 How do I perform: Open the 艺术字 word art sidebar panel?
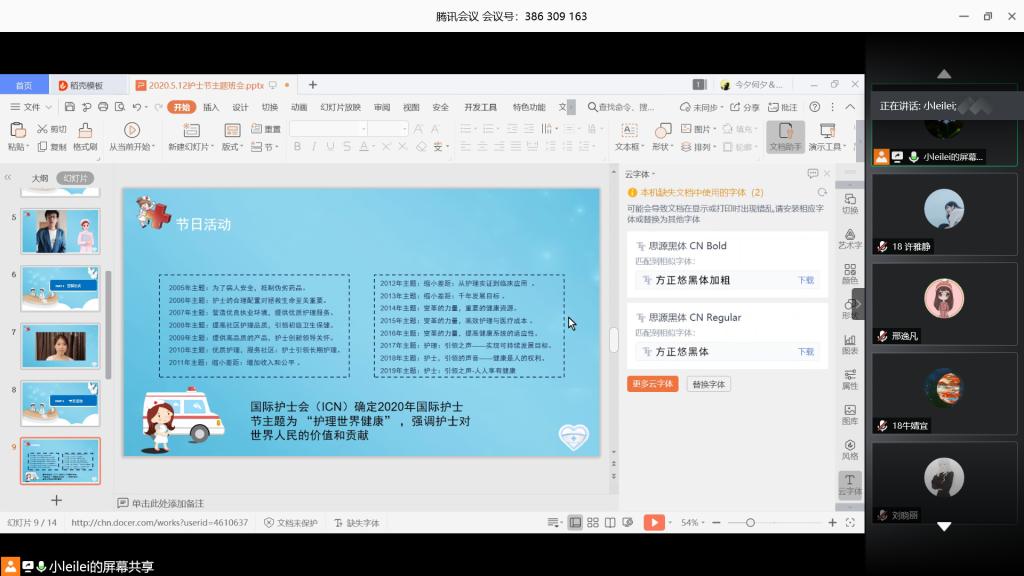pyautogui.click(x=850, y=236)
